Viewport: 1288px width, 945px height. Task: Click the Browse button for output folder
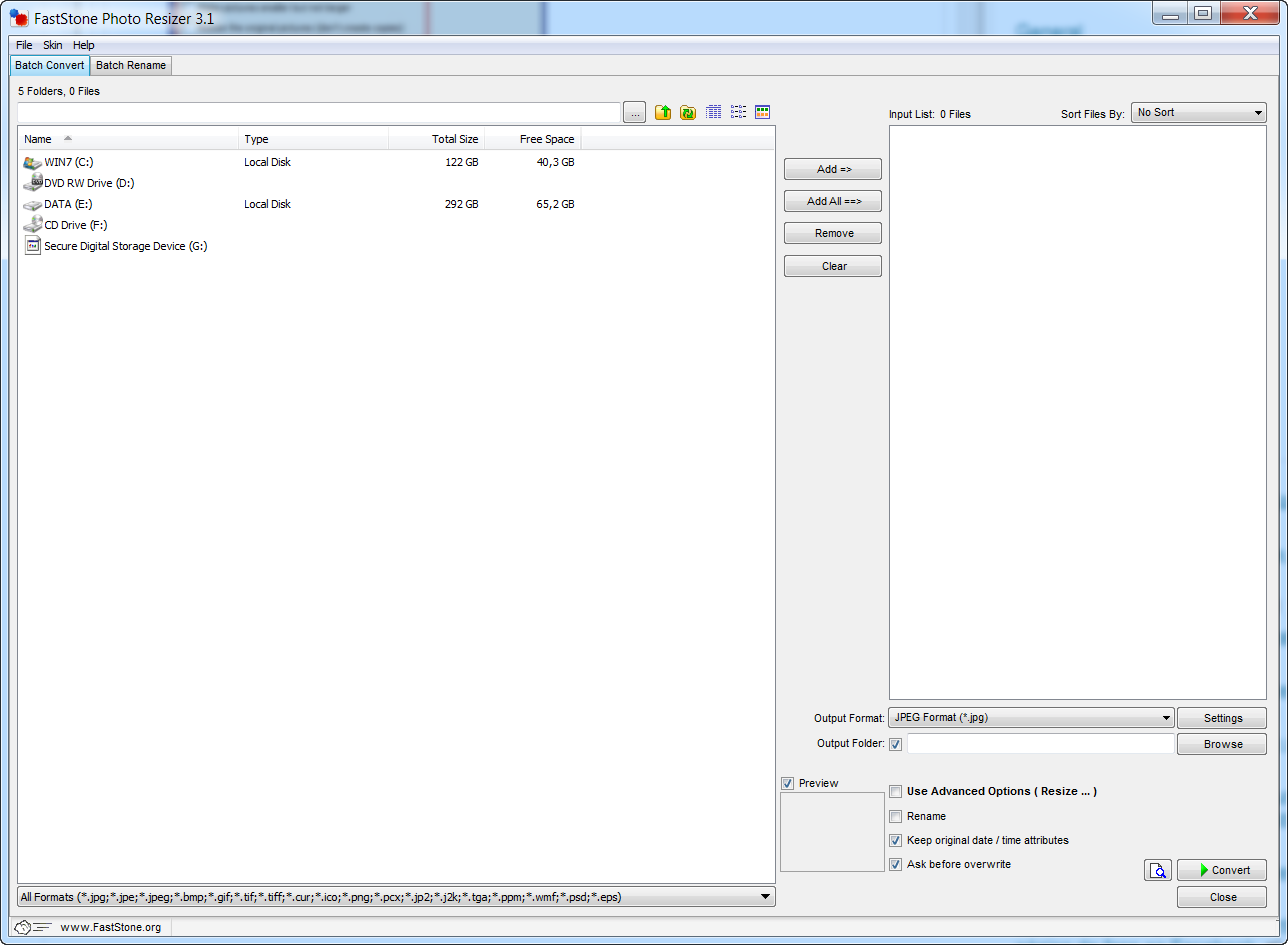1221,744
